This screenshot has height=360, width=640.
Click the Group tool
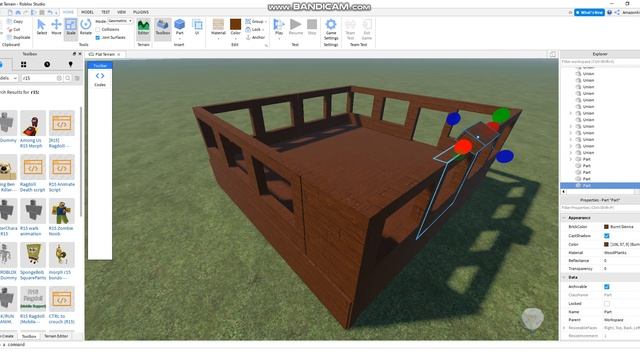point(255,21)
